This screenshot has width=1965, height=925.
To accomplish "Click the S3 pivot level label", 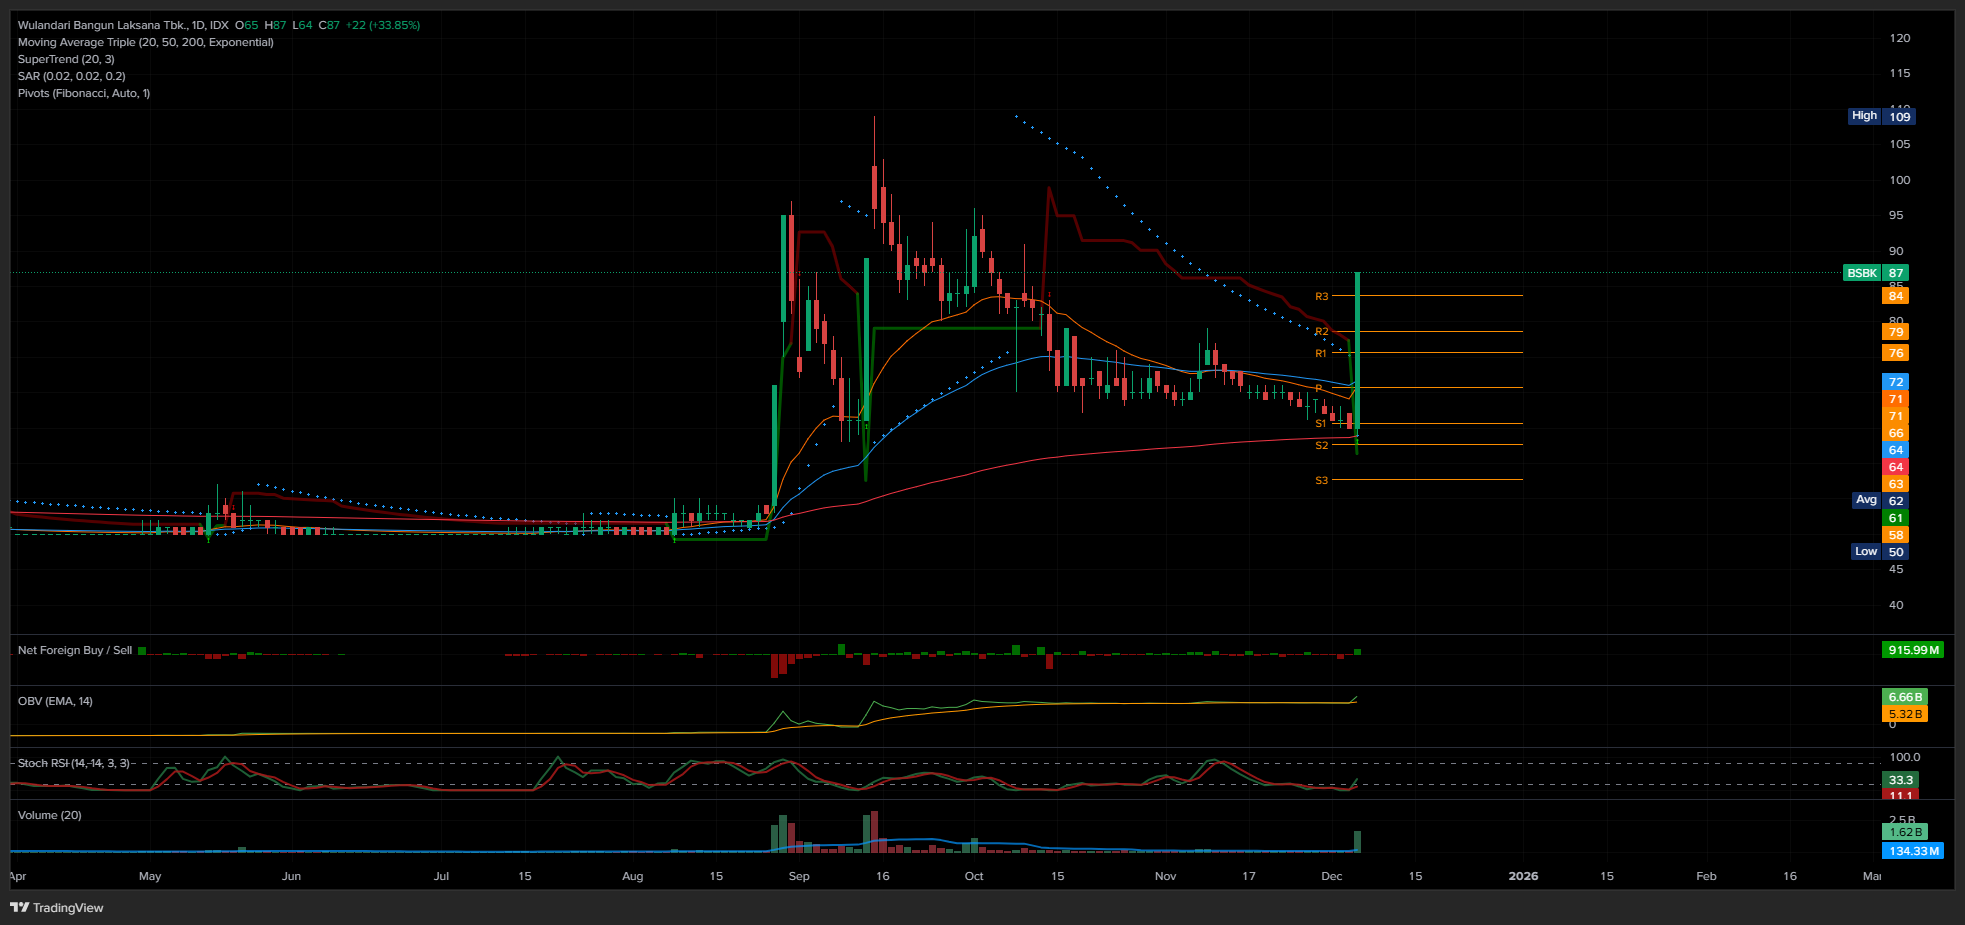I will pyautogui.click(x=1321, y=481).
